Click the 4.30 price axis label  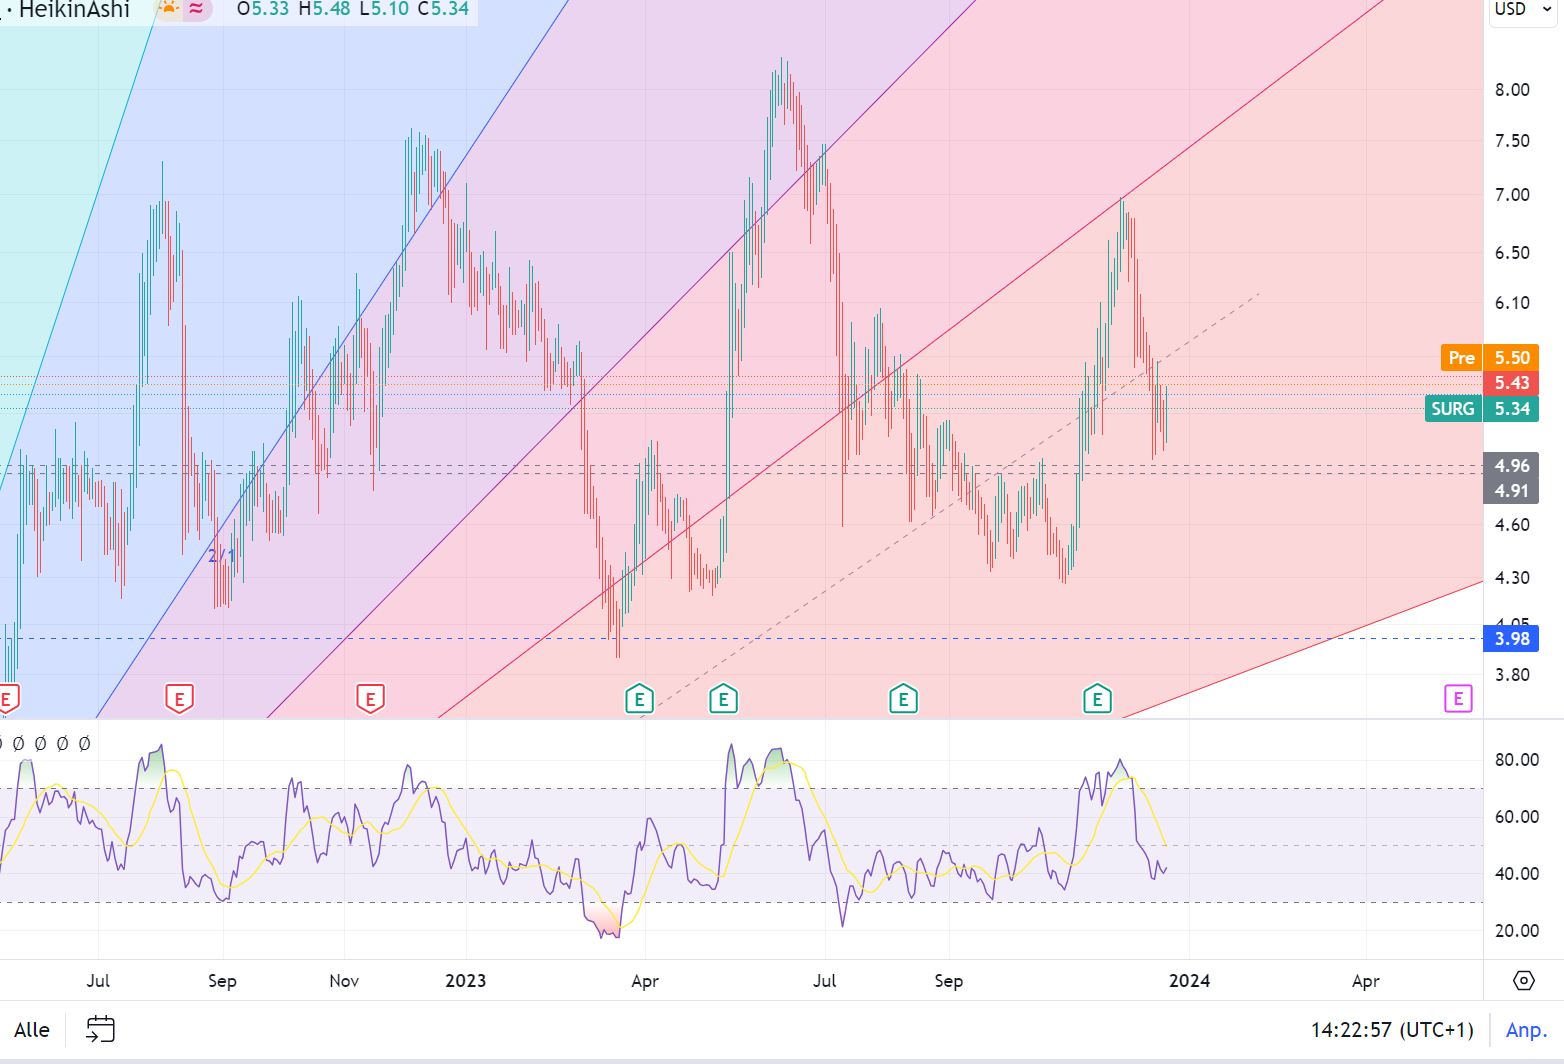[1511, 577]
